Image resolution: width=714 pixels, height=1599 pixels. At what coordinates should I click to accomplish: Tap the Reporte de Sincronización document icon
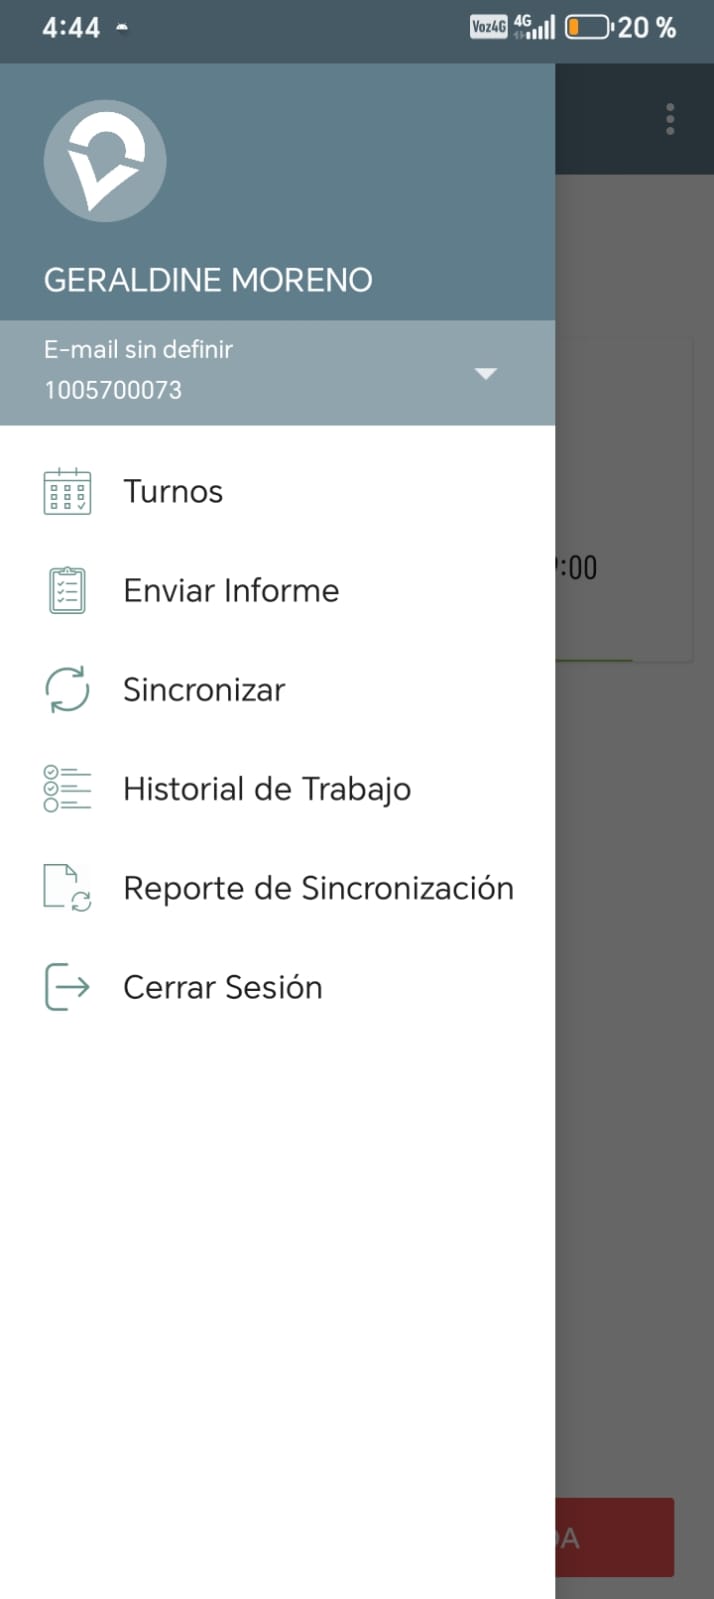click(x=67, y=888)
